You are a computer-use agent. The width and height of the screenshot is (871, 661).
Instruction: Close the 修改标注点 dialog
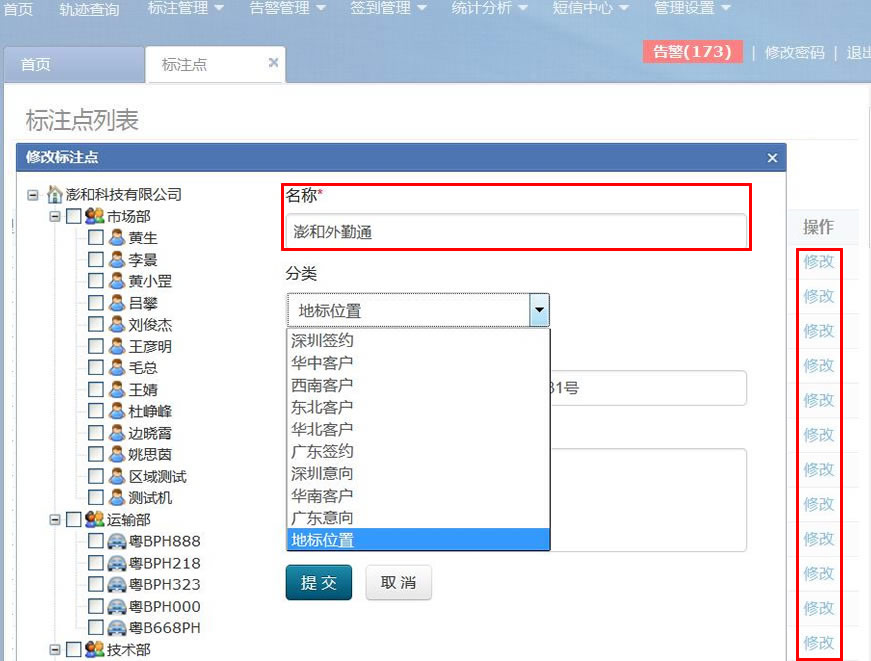click(772, 158)
